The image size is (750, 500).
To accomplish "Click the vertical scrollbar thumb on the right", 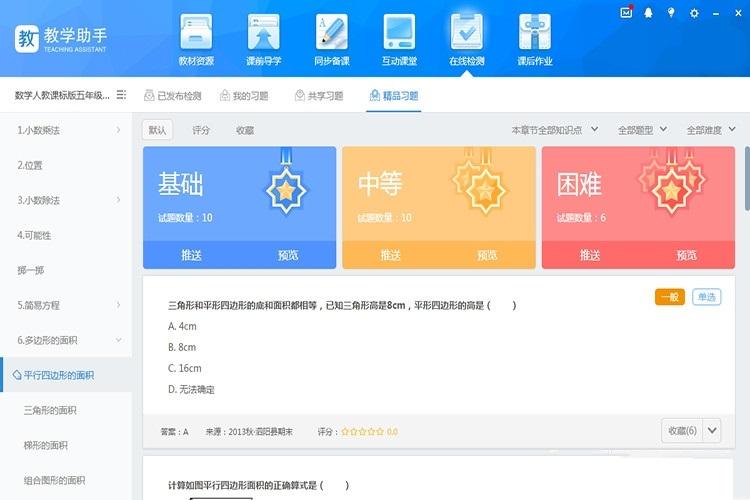I will (x=747, y=178).
